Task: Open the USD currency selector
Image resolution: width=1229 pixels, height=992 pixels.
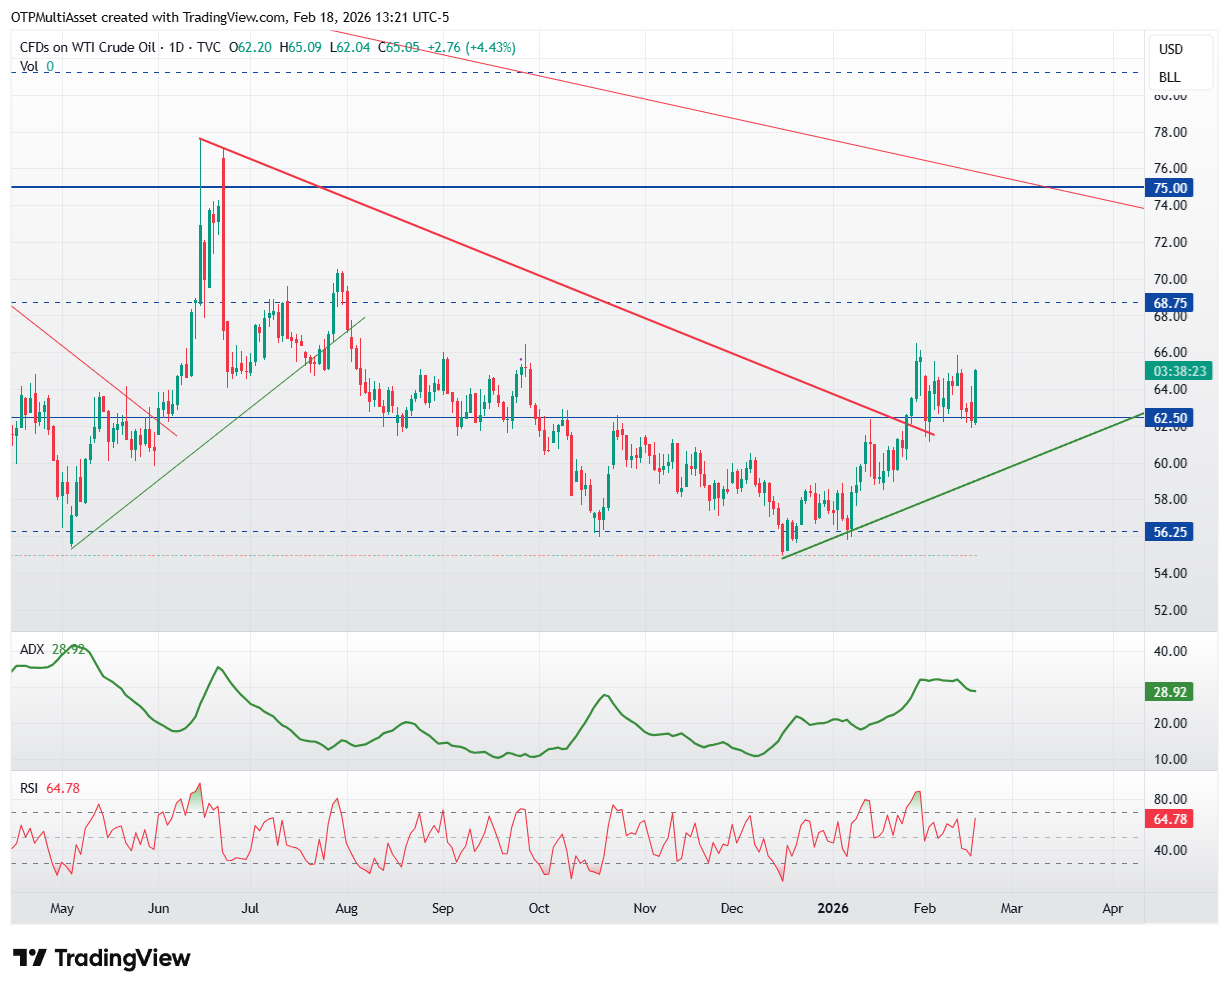Action: pos(1170,49)
